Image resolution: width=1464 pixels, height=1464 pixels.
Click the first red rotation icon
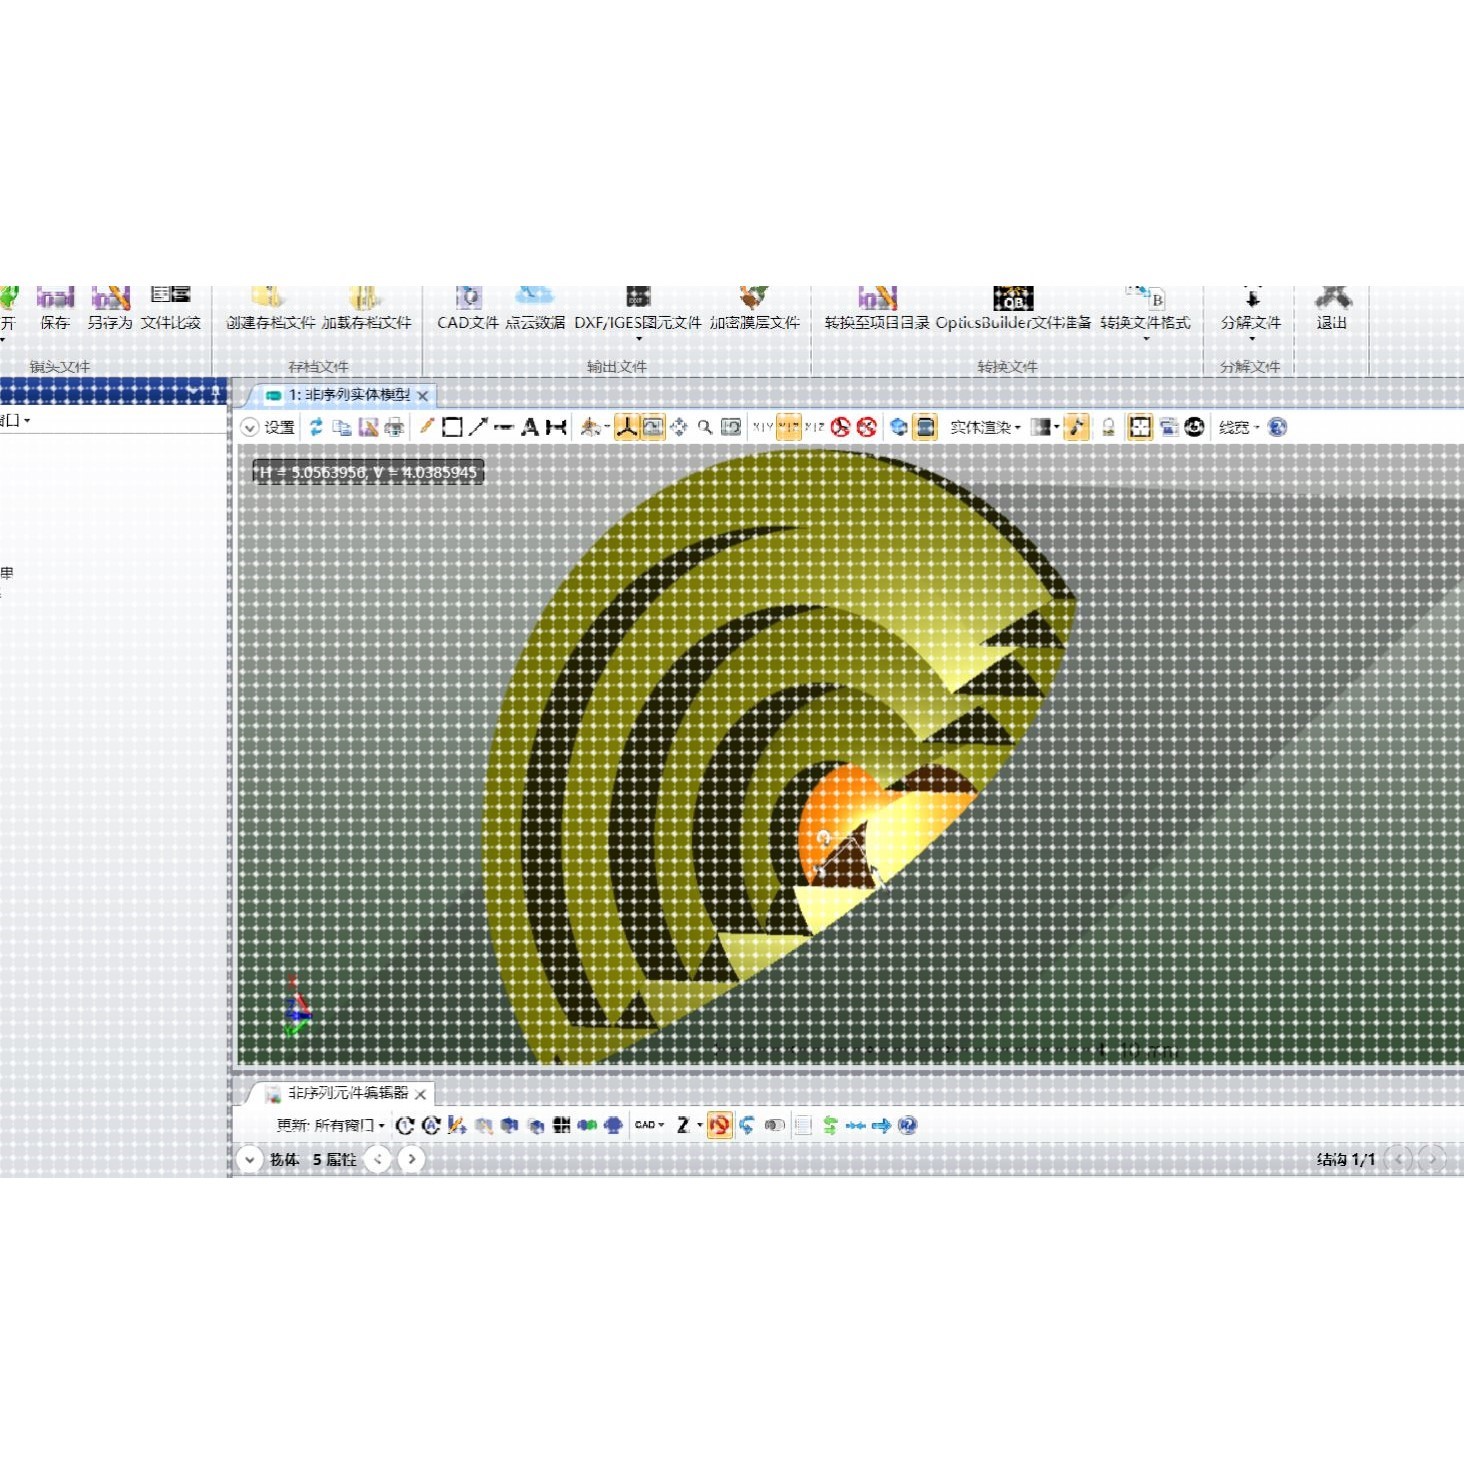(841, 427)
